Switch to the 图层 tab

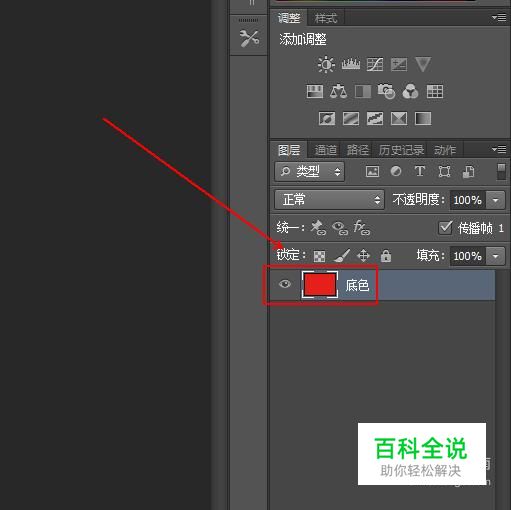tap(289, 150)
